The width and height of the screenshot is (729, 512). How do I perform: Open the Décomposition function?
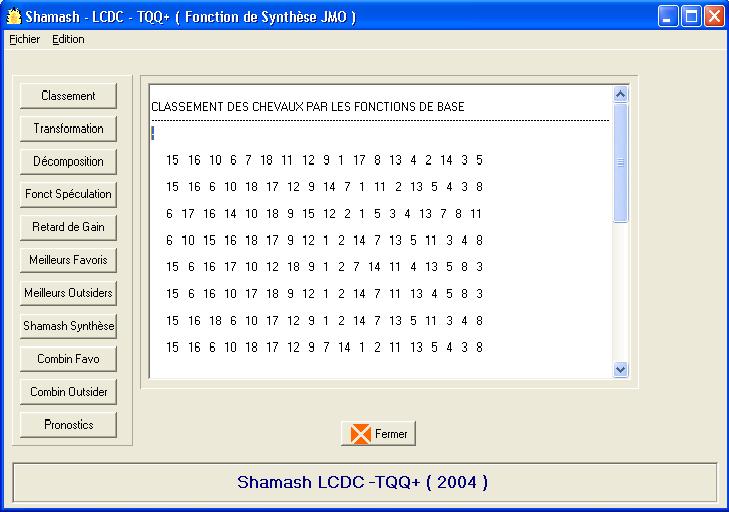click(68, 161)
